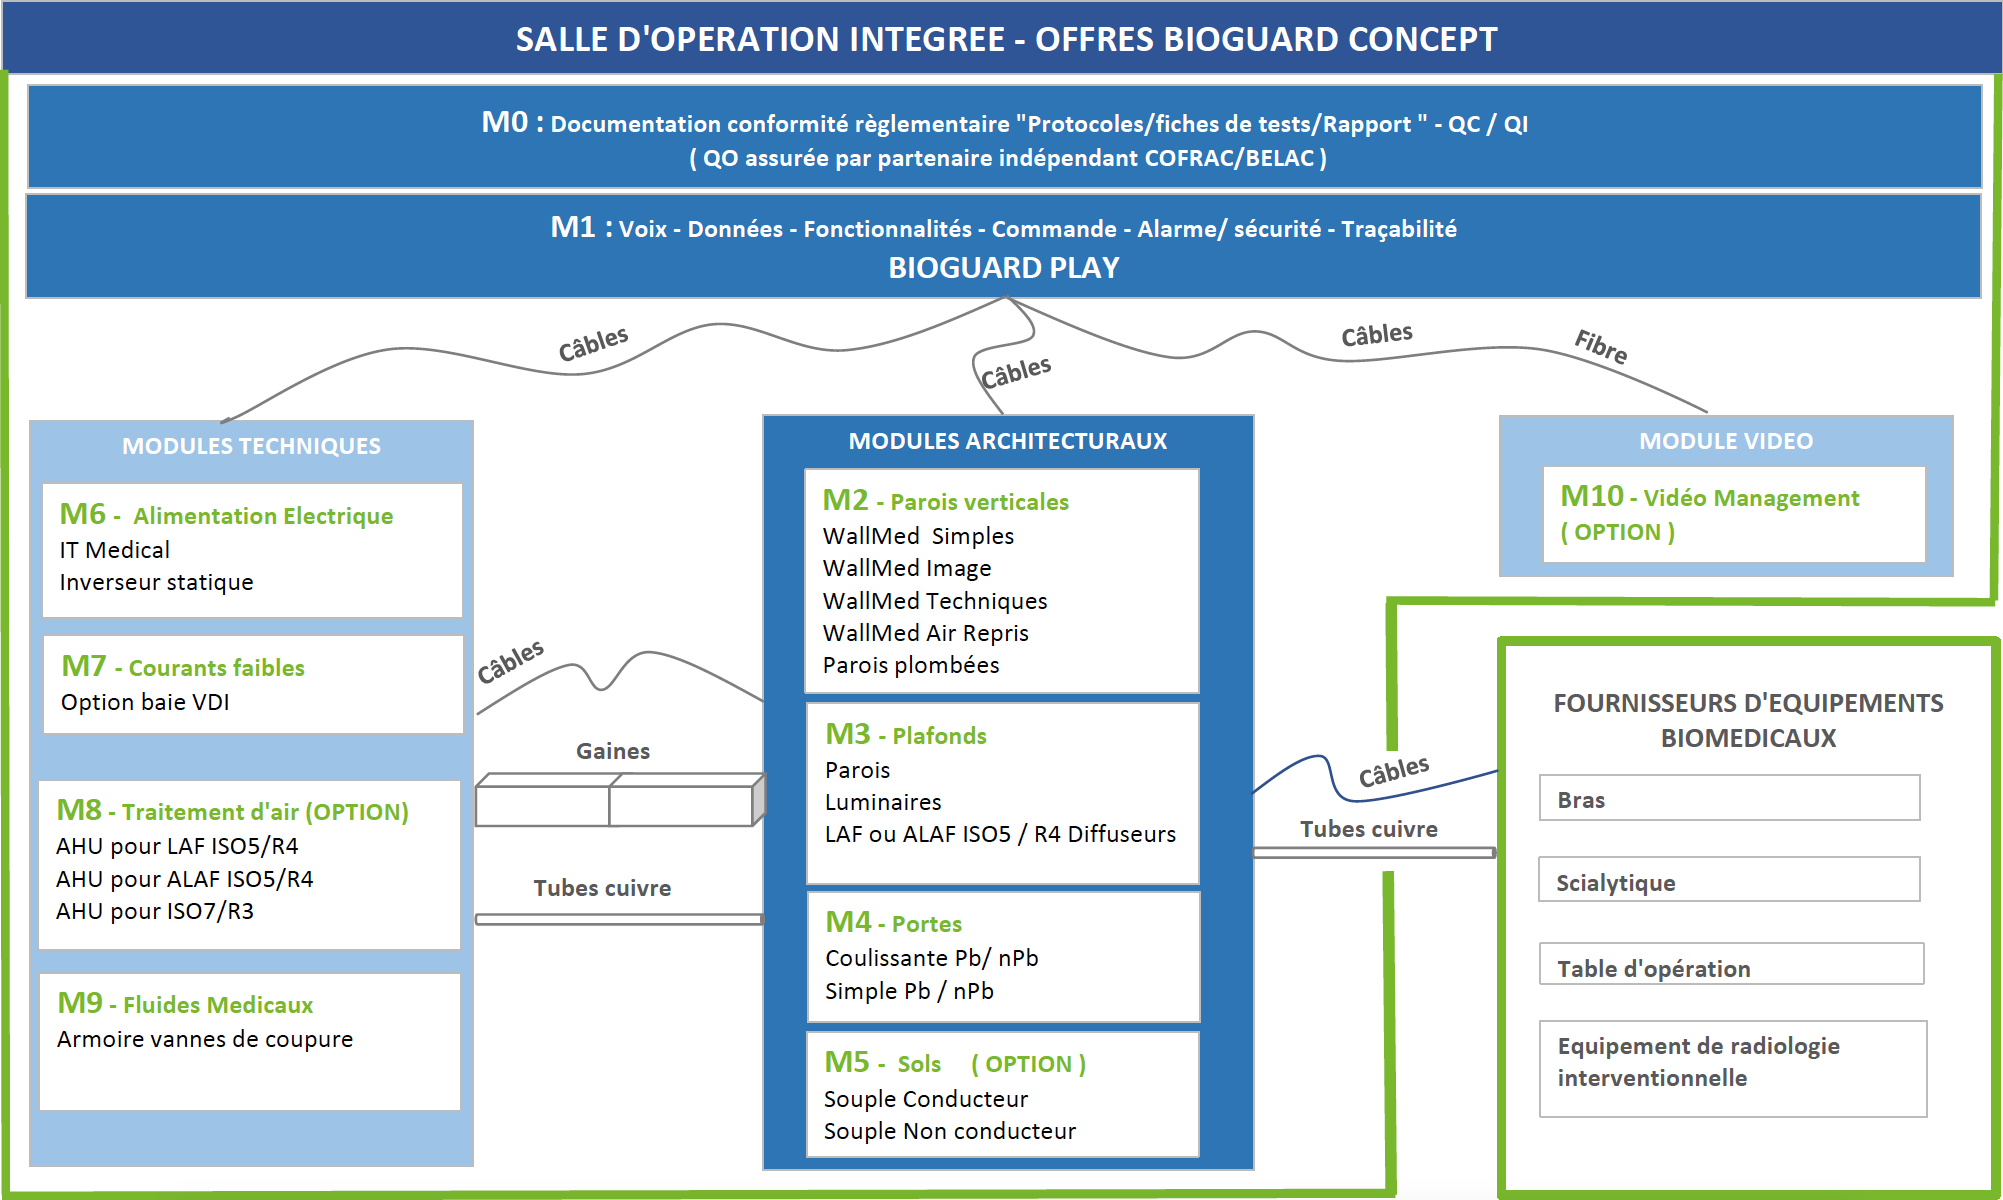Select the M10 - Vidéo Management box
Screen dimensions: 2003x1200
[1734, 514]
